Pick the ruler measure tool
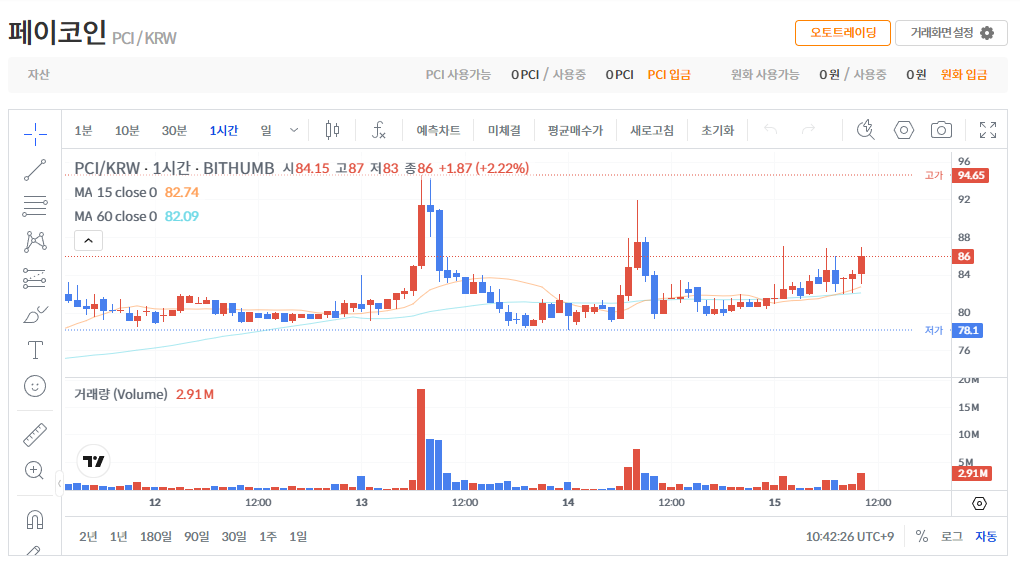 35,434
